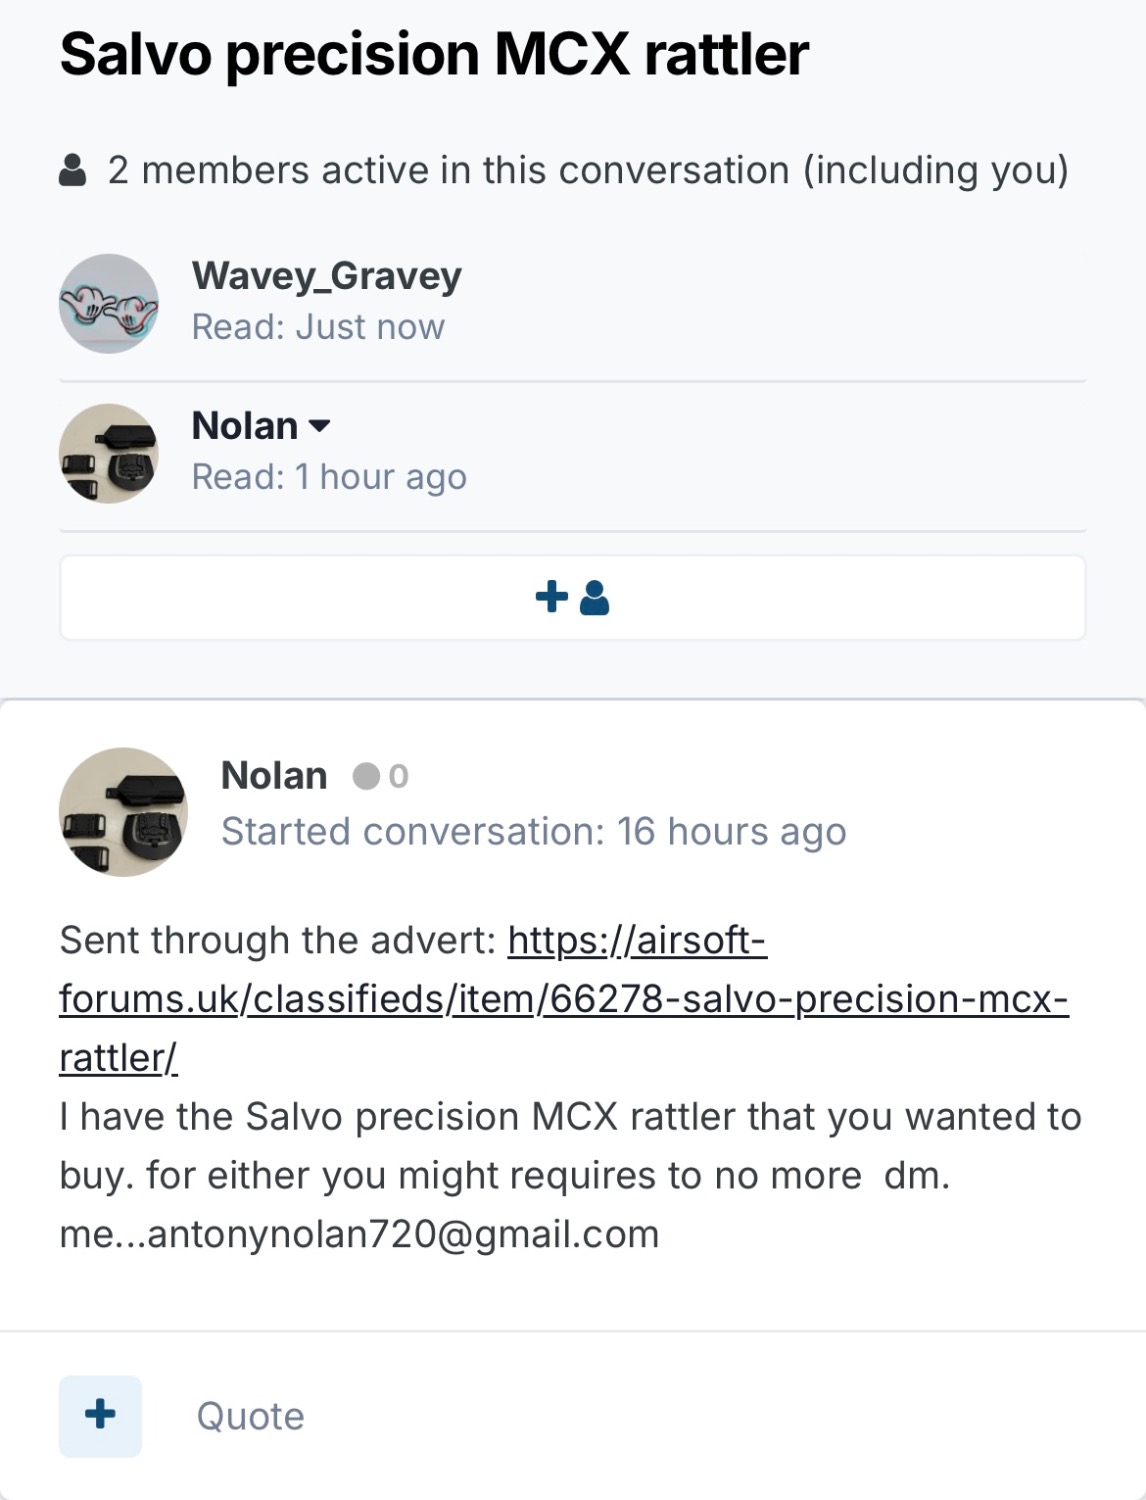The width and height of the screenshot is (1146, 1500).
Task: Click the message line starting "I have the Salvo"
Action: coord(570,1117)
